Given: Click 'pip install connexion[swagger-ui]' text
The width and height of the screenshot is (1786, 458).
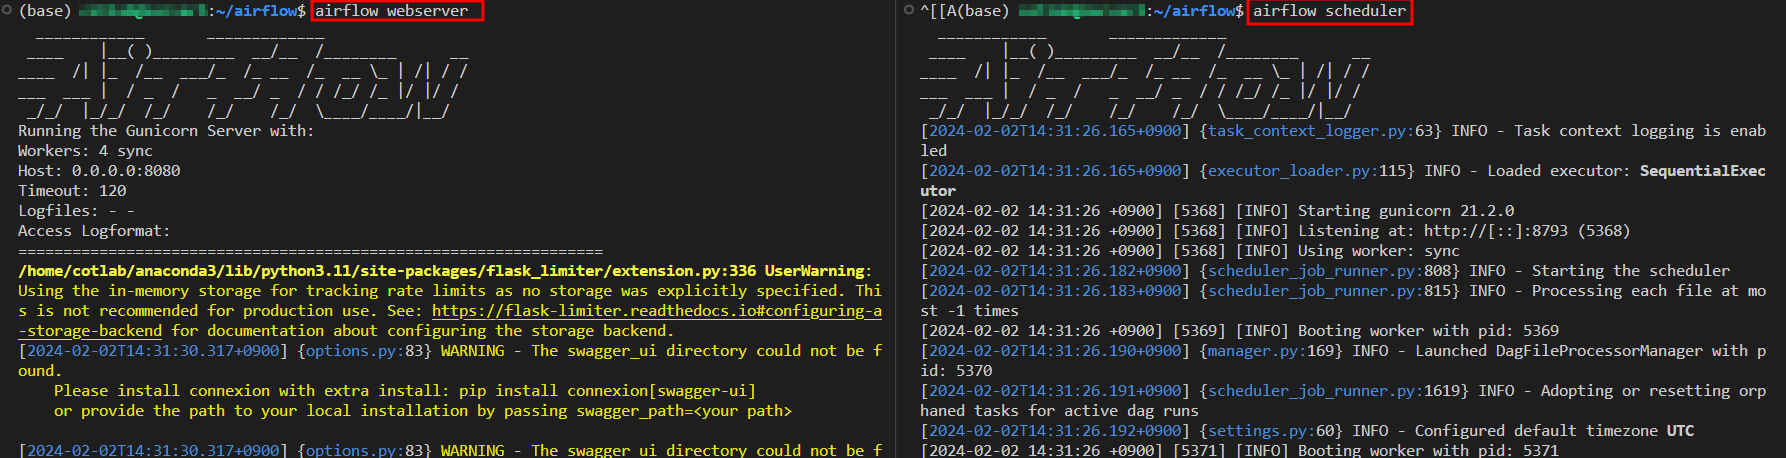Looking at the screenshot, I should [607, 391].
